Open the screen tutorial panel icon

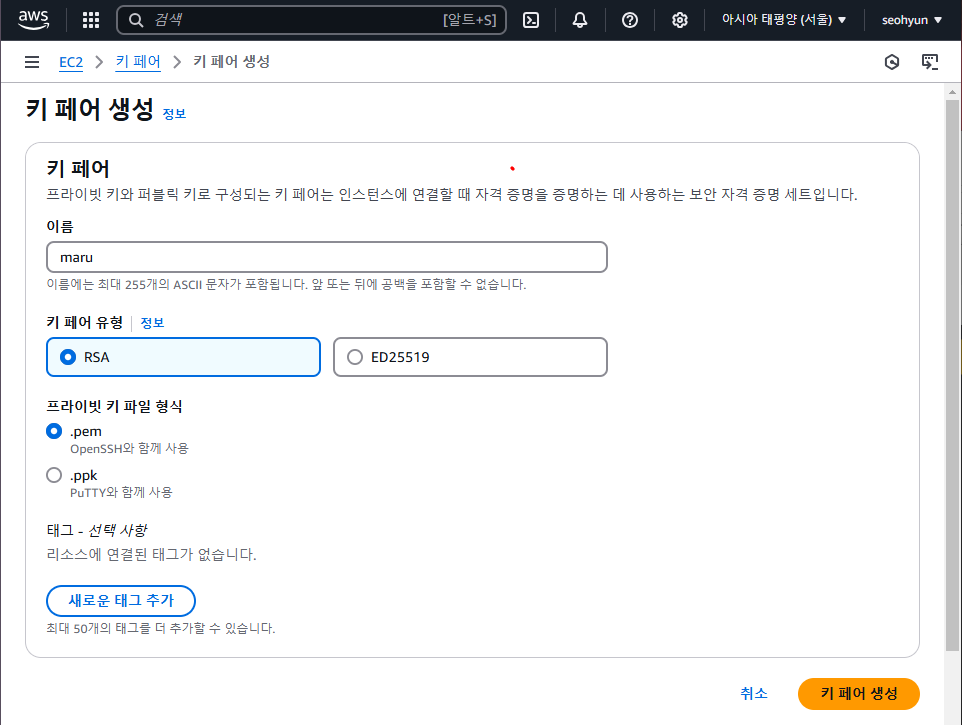[930, 62]
